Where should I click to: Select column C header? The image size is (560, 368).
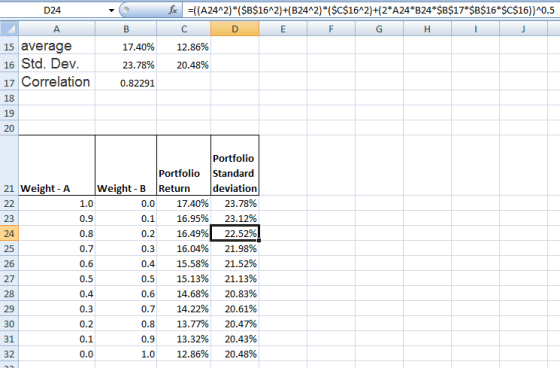(x=184, y=29)
